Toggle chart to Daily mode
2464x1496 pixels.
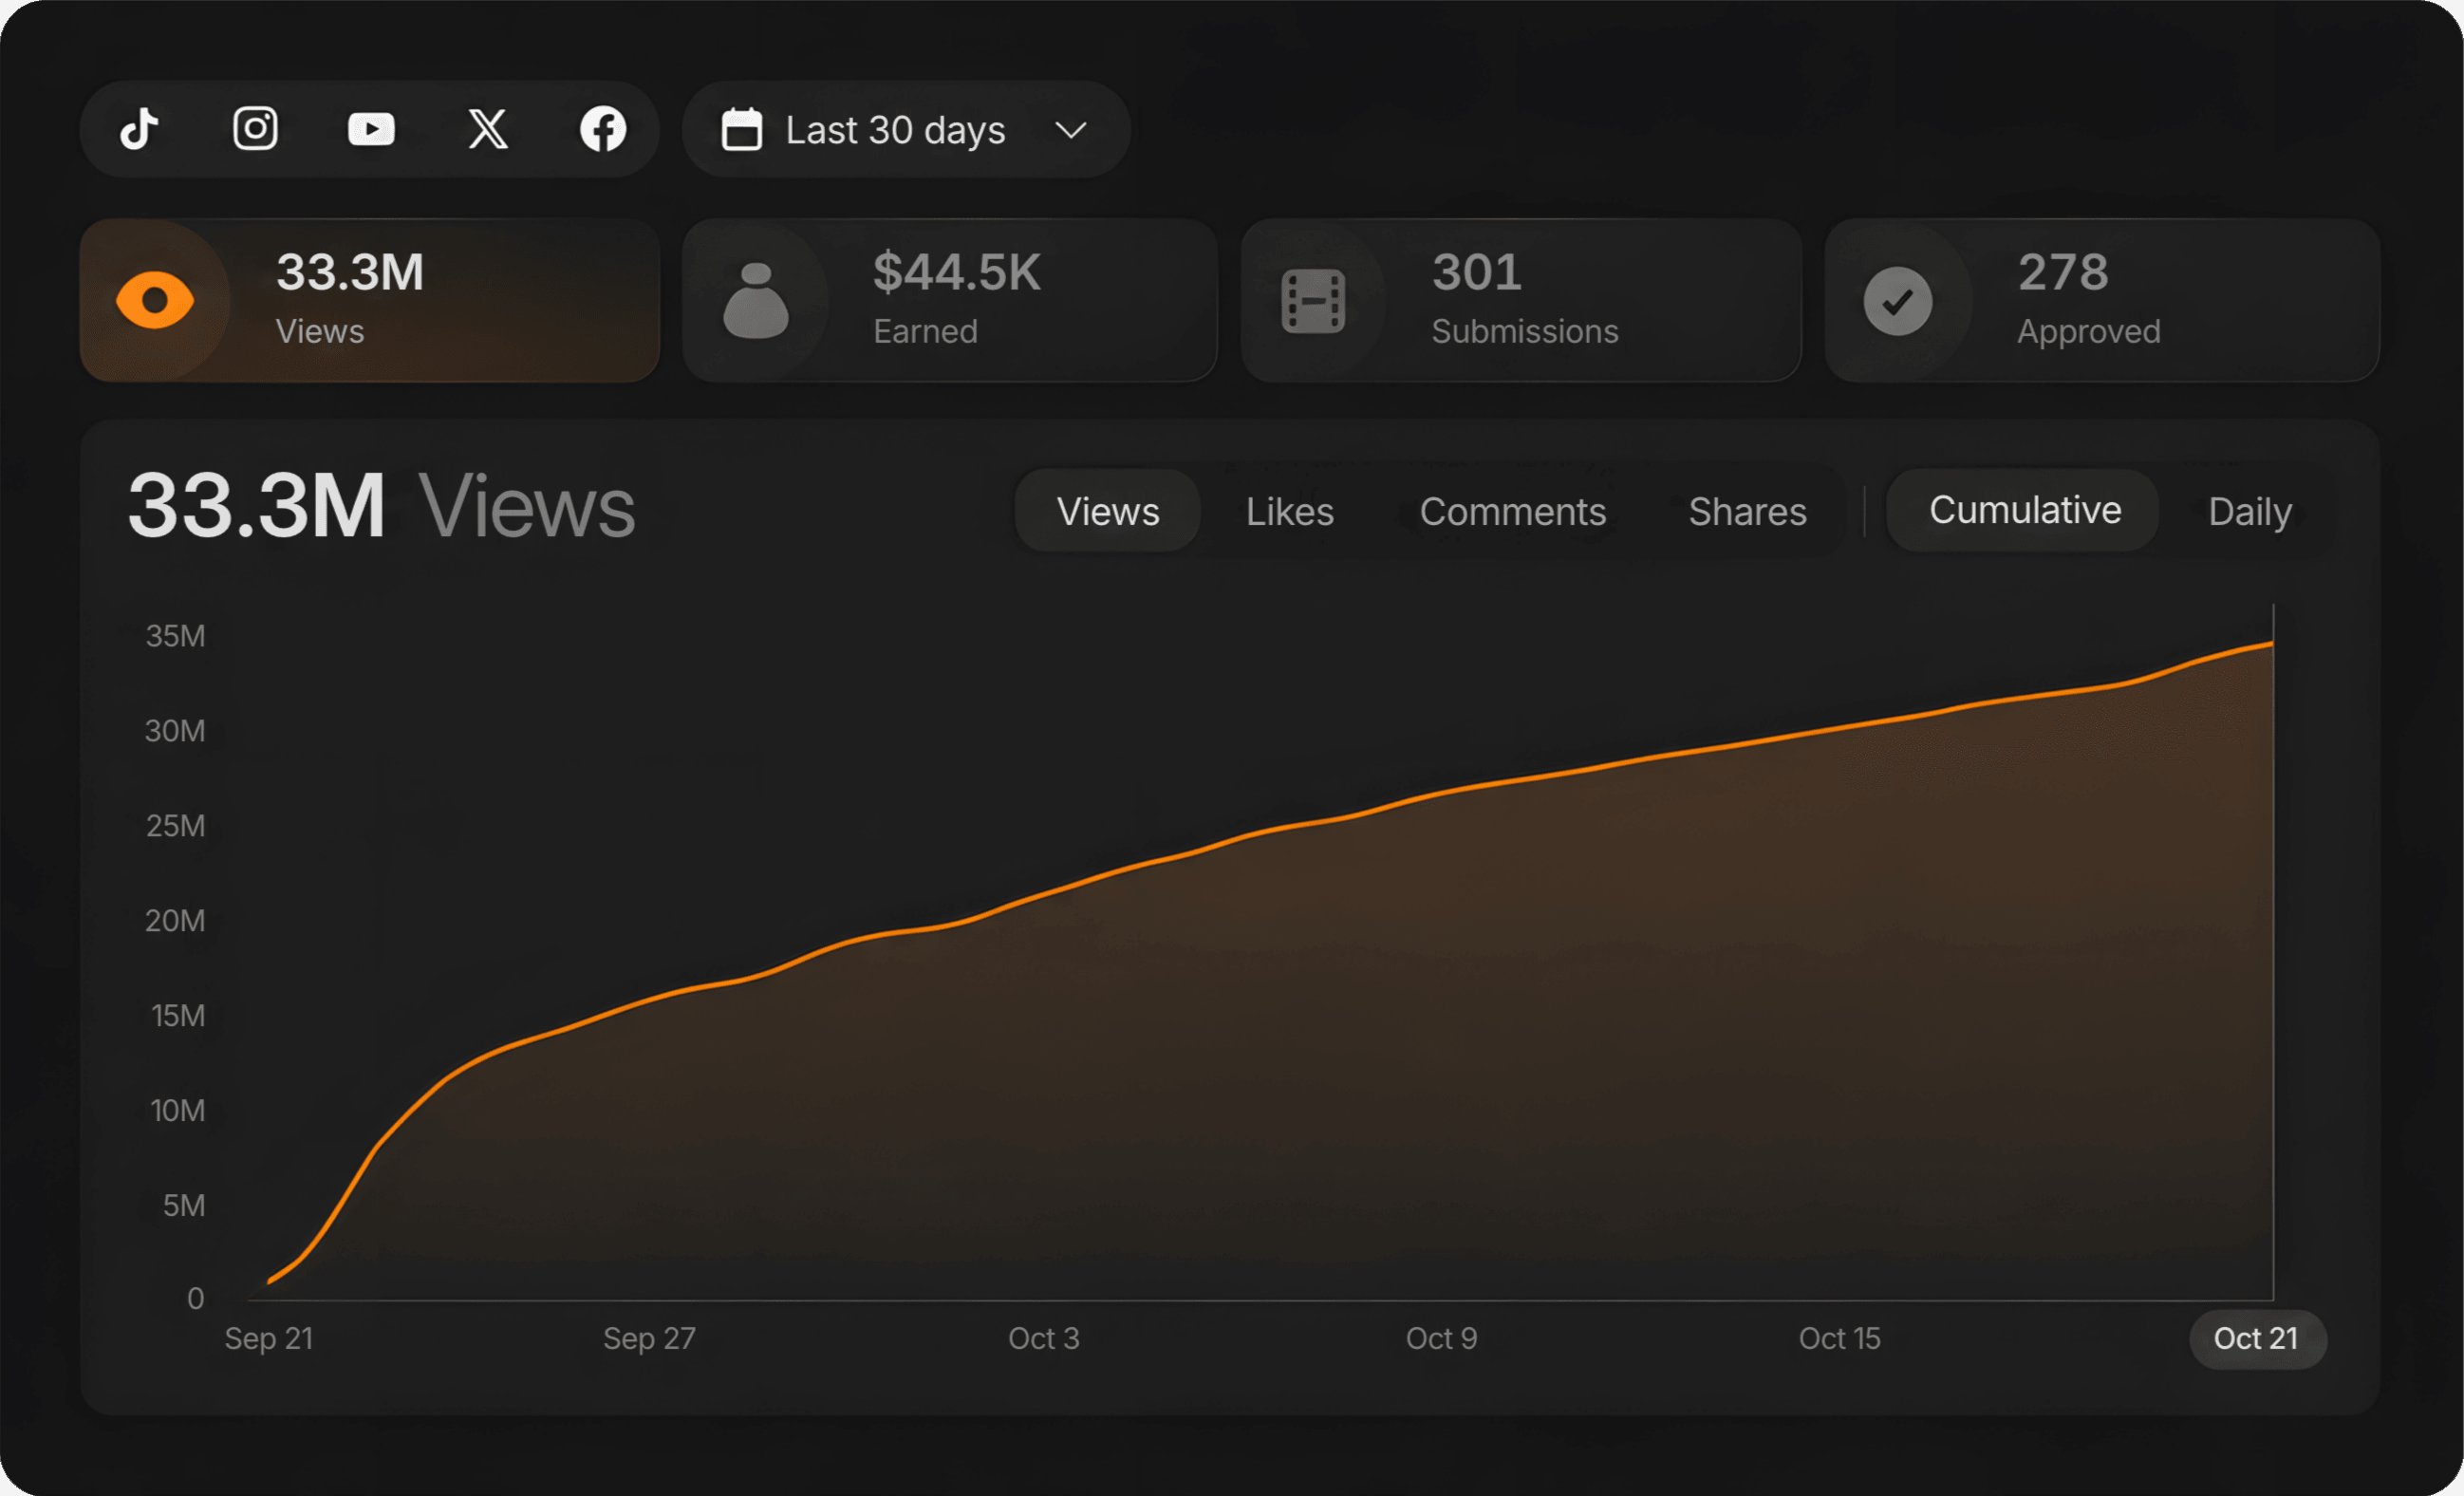tap(2249, 511)
